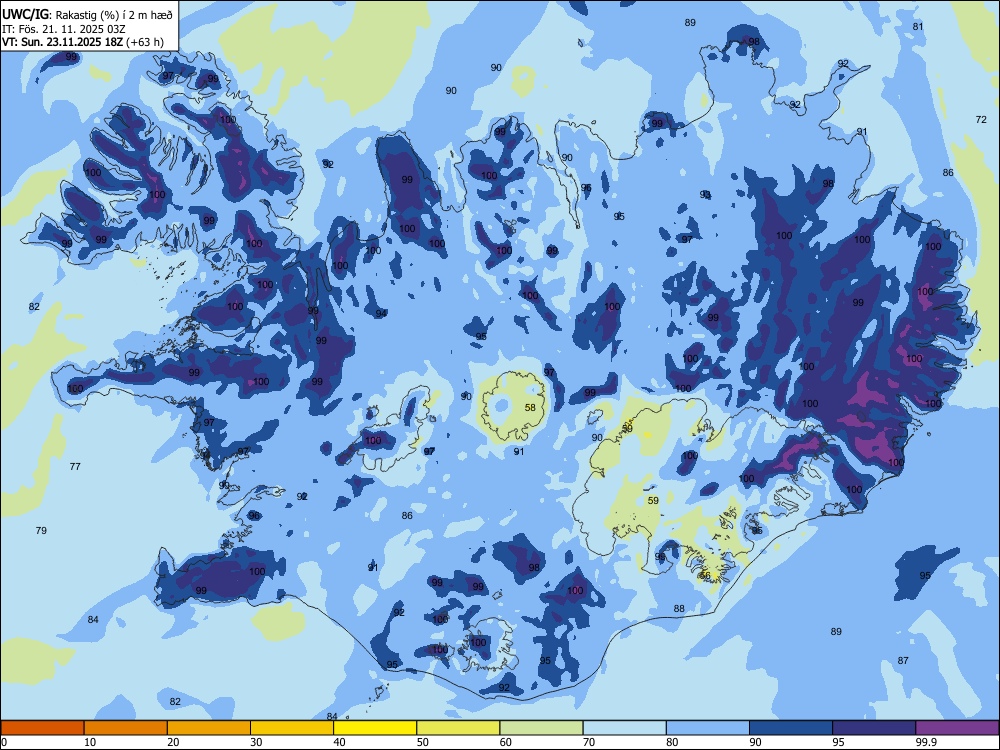1000x750 pixels.
Task: Click the legend tick label '0'
Action: tap(4, 742)
